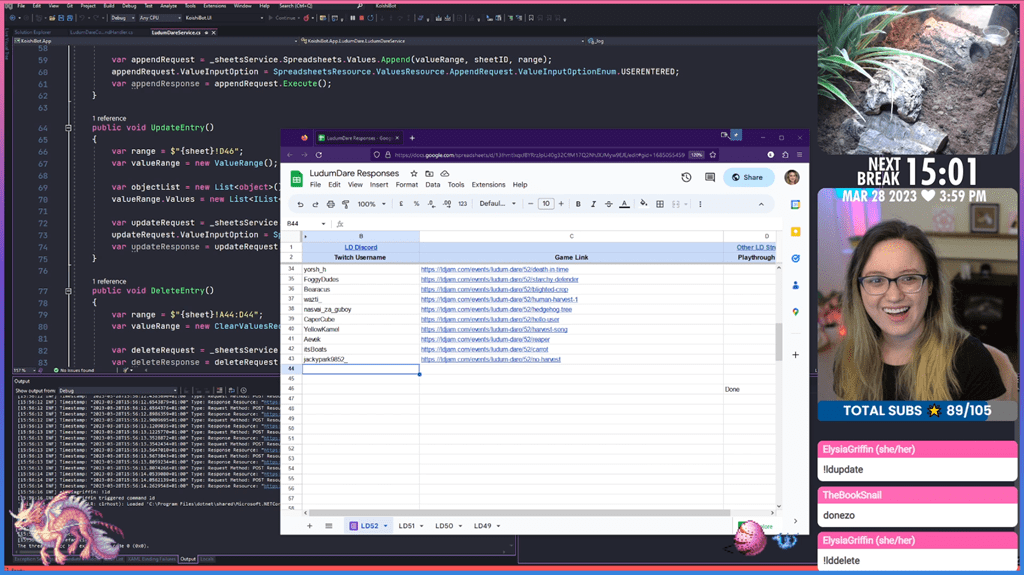Image resolution: width=1024 pixels, height=575 pixels.
Task: Open the all sheets list icon
Action: pos(328,526)
